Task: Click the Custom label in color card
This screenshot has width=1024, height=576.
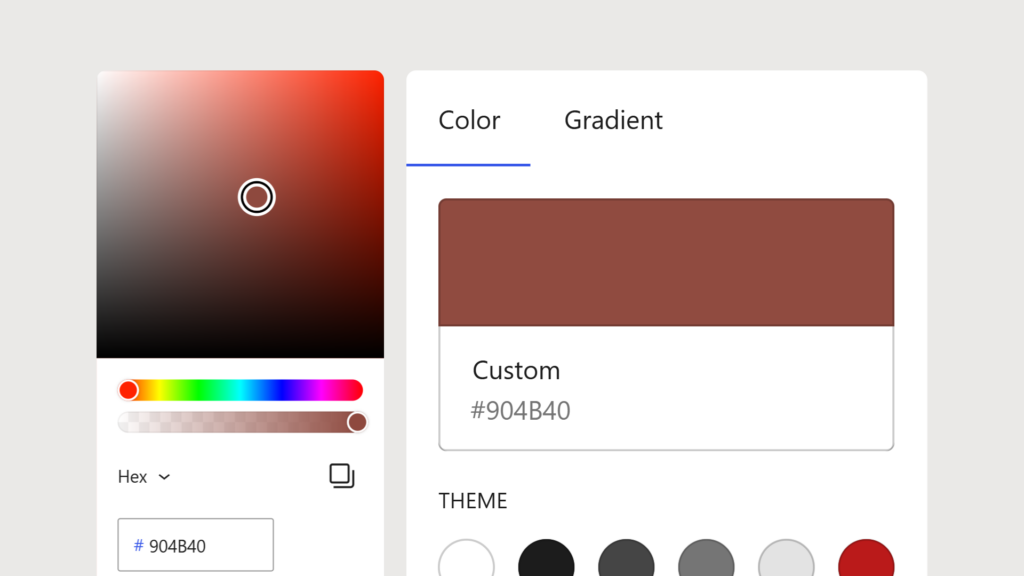Action: (516, 370)
